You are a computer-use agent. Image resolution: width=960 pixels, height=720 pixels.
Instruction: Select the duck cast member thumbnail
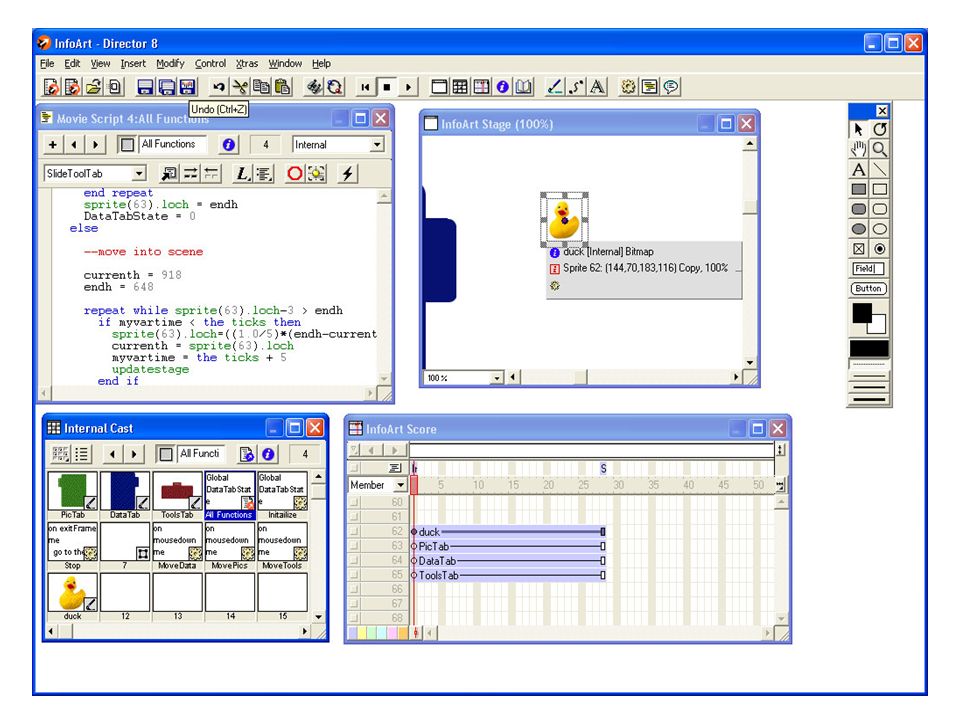click(x=72, y=593)
